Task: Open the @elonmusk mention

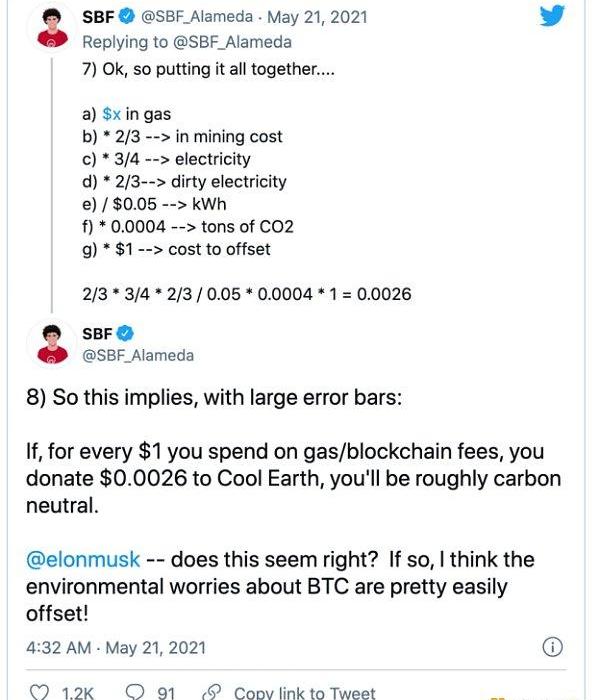Action: [x=83, y=559]
